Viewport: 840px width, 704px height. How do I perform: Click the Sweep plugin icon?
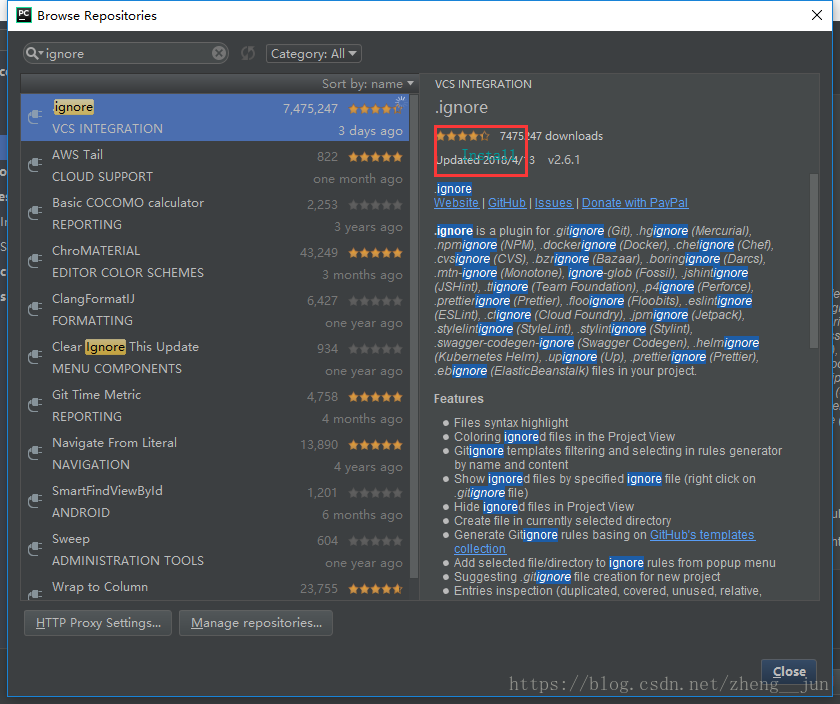click(x=35, y=549)
